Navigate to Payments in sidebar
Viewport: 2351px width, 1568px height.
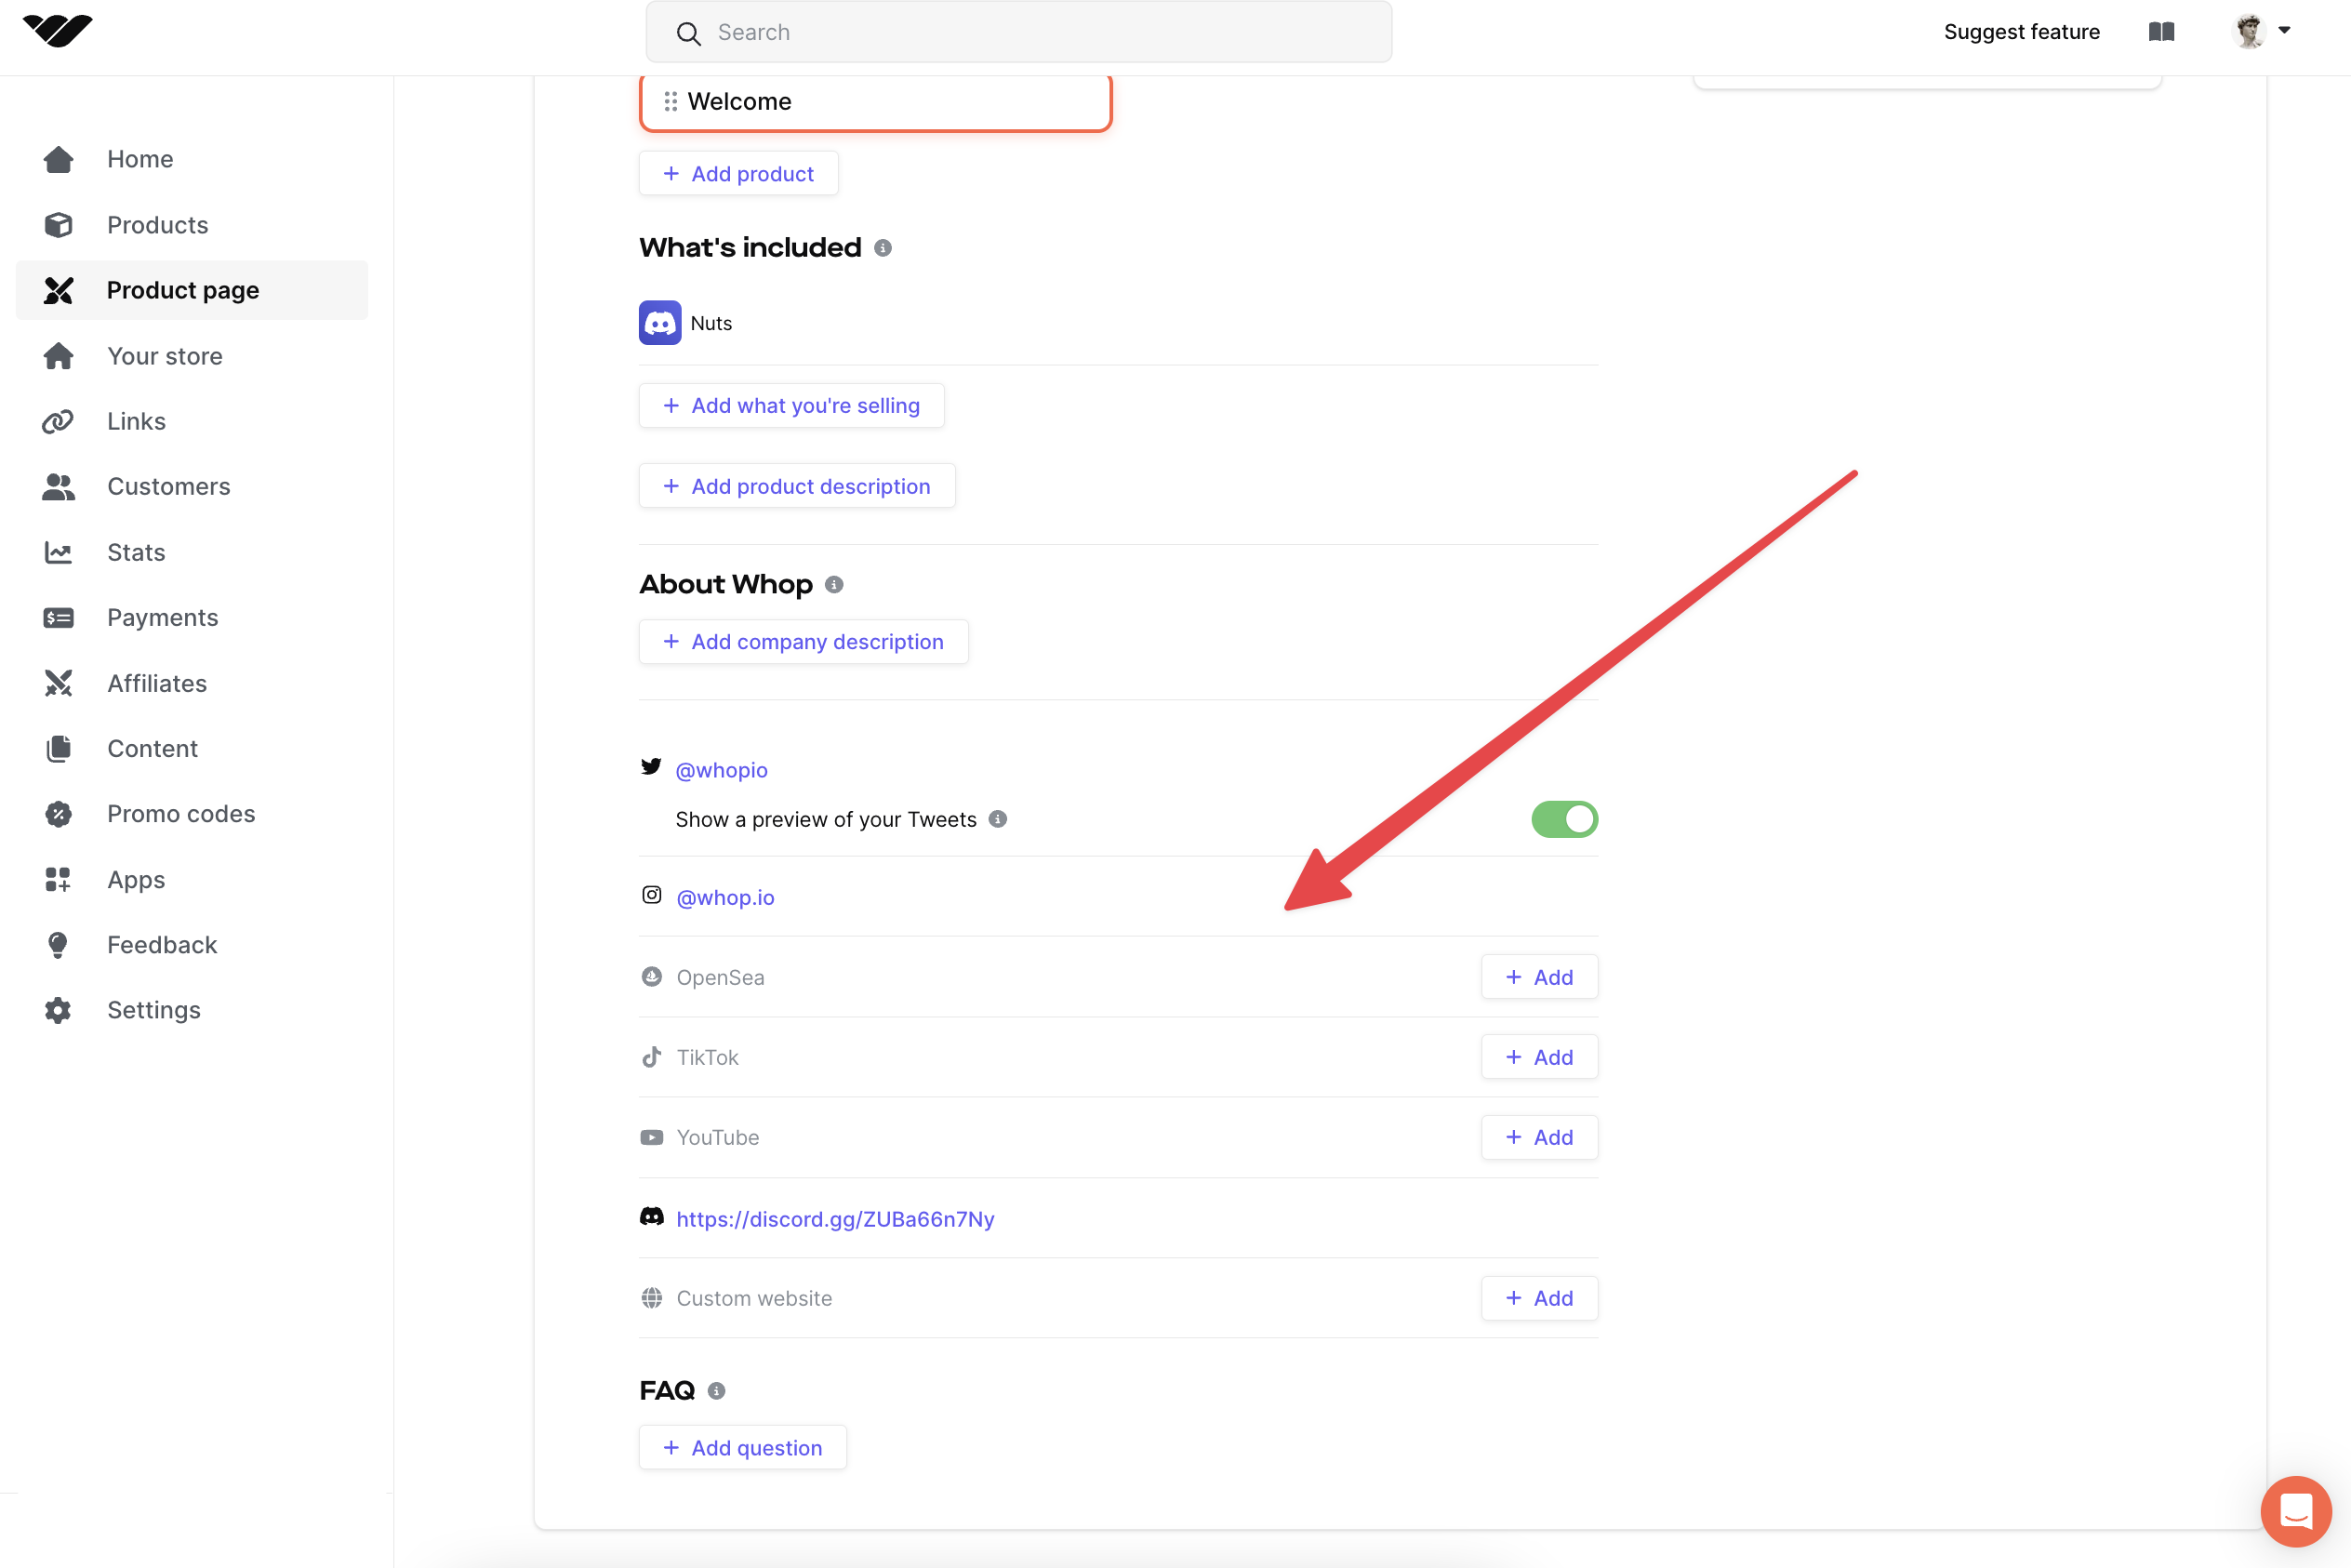(162, 618)
